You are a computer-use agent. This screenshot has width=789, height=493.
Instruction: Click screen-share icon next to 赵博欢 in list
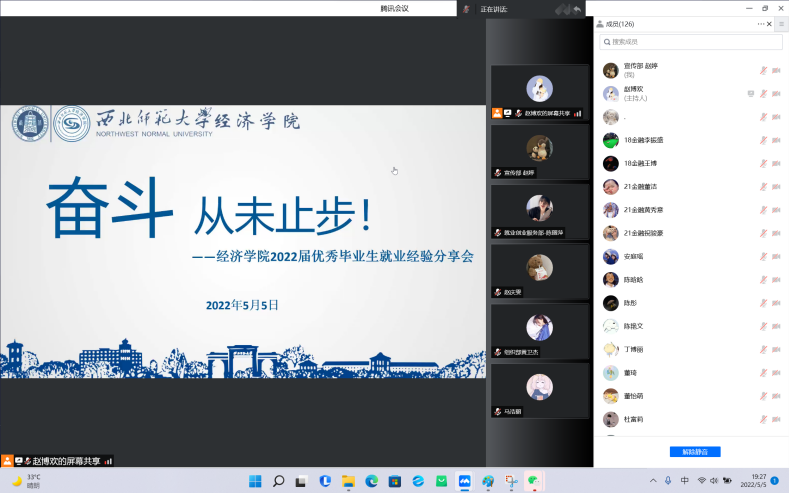750,93
